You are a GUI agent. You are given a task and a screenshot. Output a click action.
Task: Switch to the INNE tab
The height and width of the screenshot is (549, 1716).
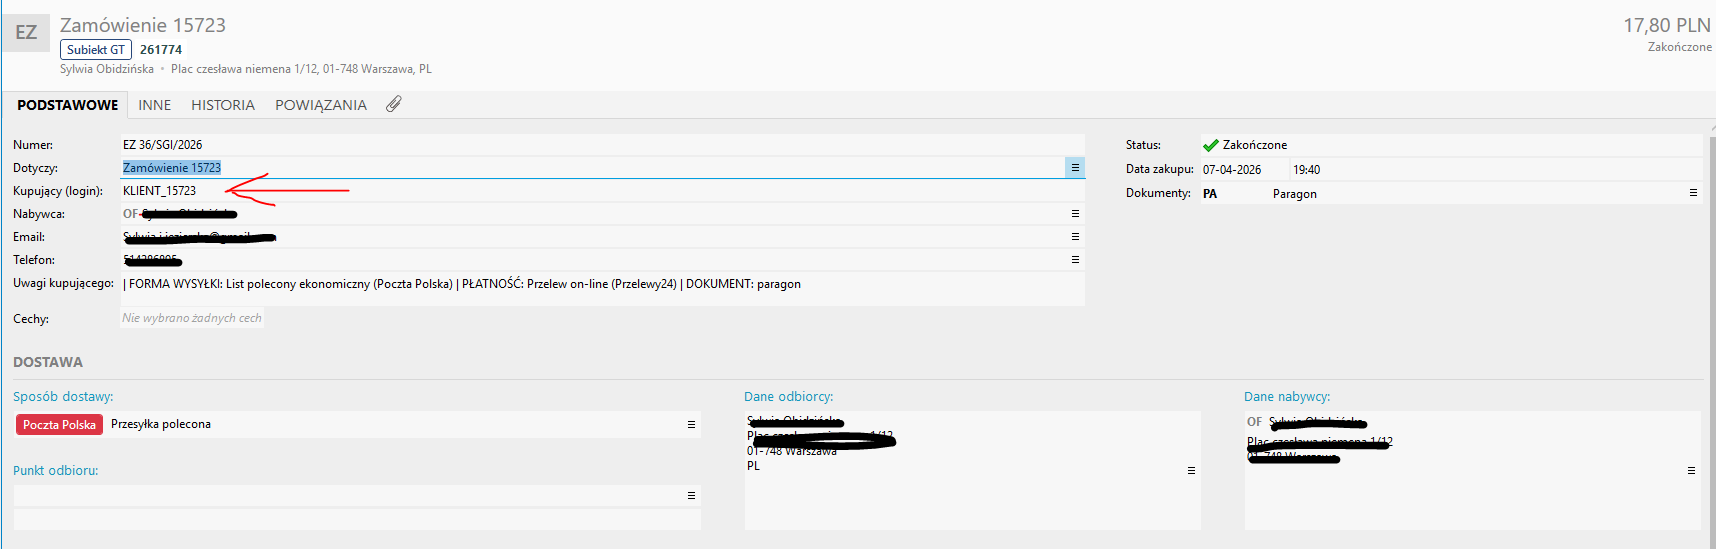pos(154,105)
